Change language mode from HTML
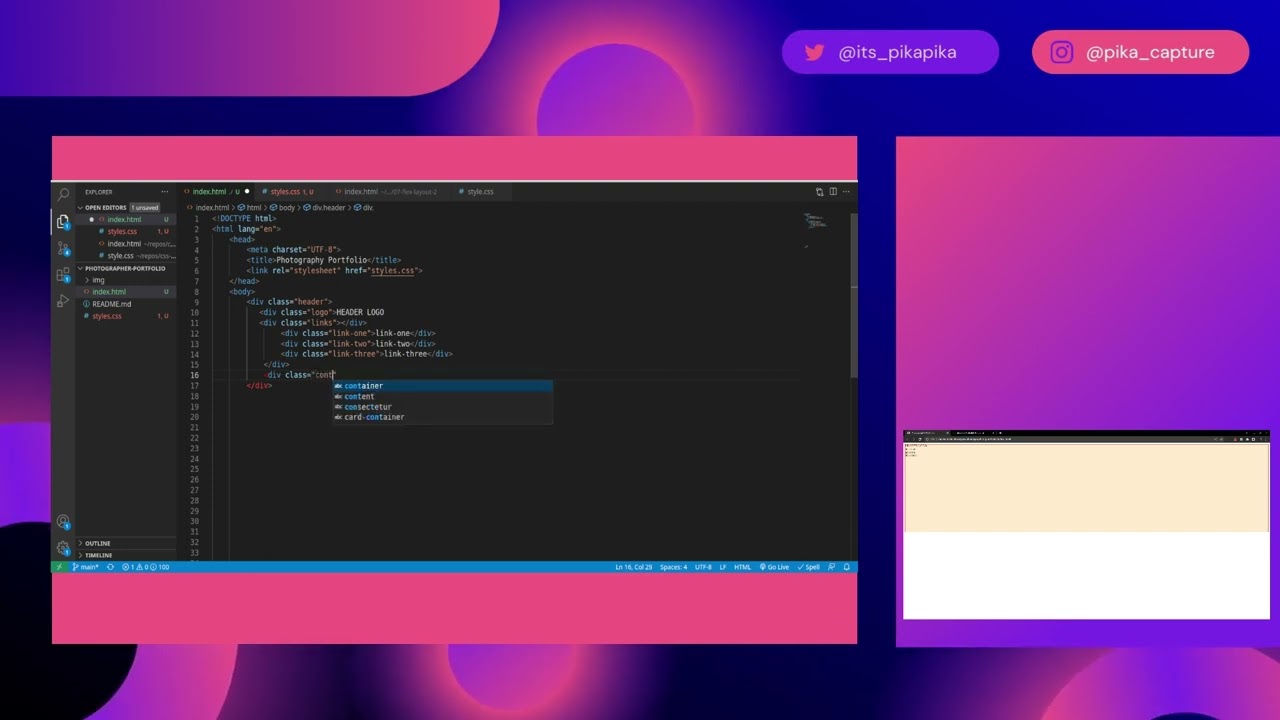 [x=742, y=567]
